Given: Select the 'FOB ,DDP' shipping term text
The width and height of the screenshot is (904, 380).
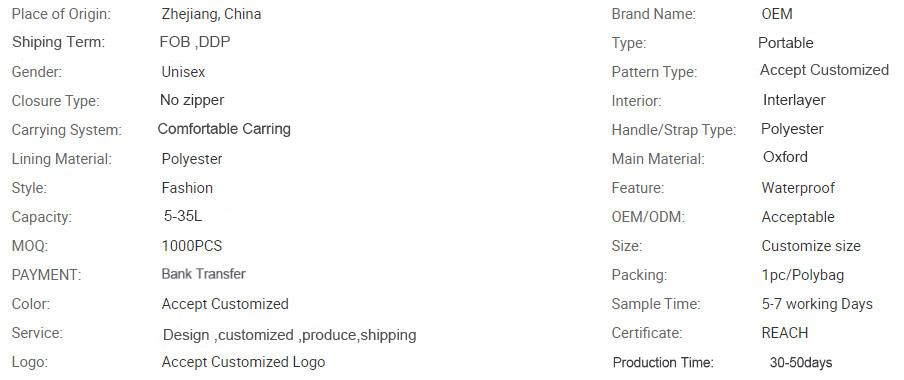Looking at the screenshot, I should (x=195, y=42).
